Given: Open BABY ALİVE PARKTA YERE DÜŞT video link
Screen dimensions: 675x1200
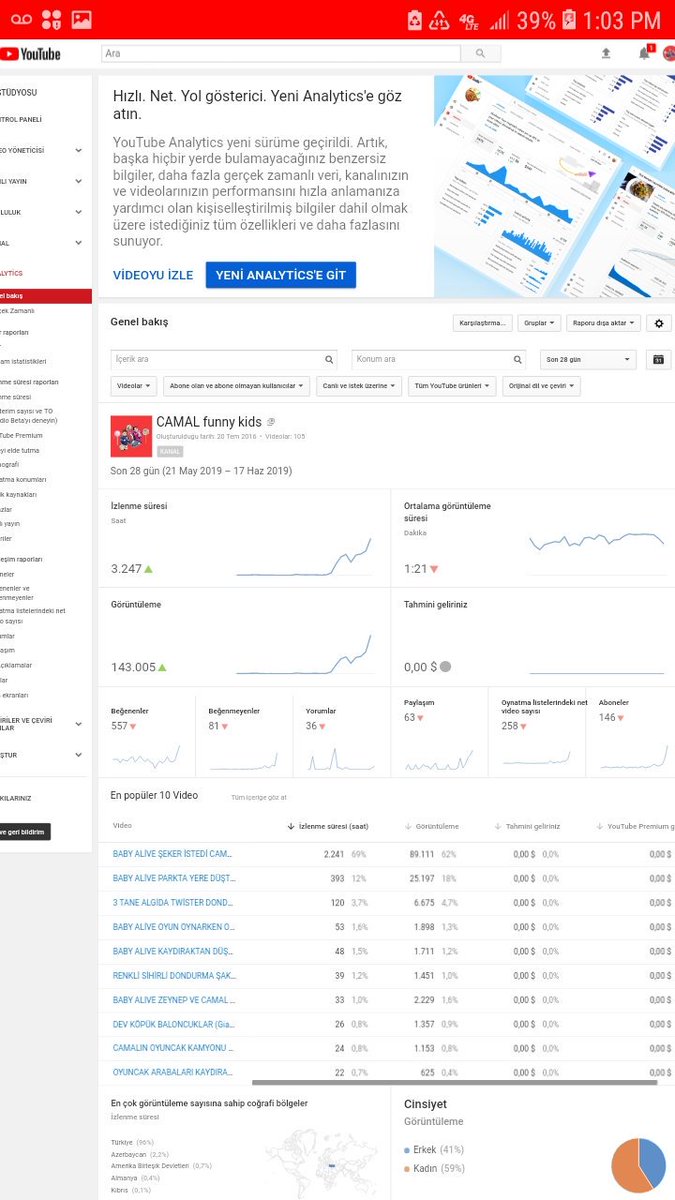Looking at the screenshot, I should (174, 878).
